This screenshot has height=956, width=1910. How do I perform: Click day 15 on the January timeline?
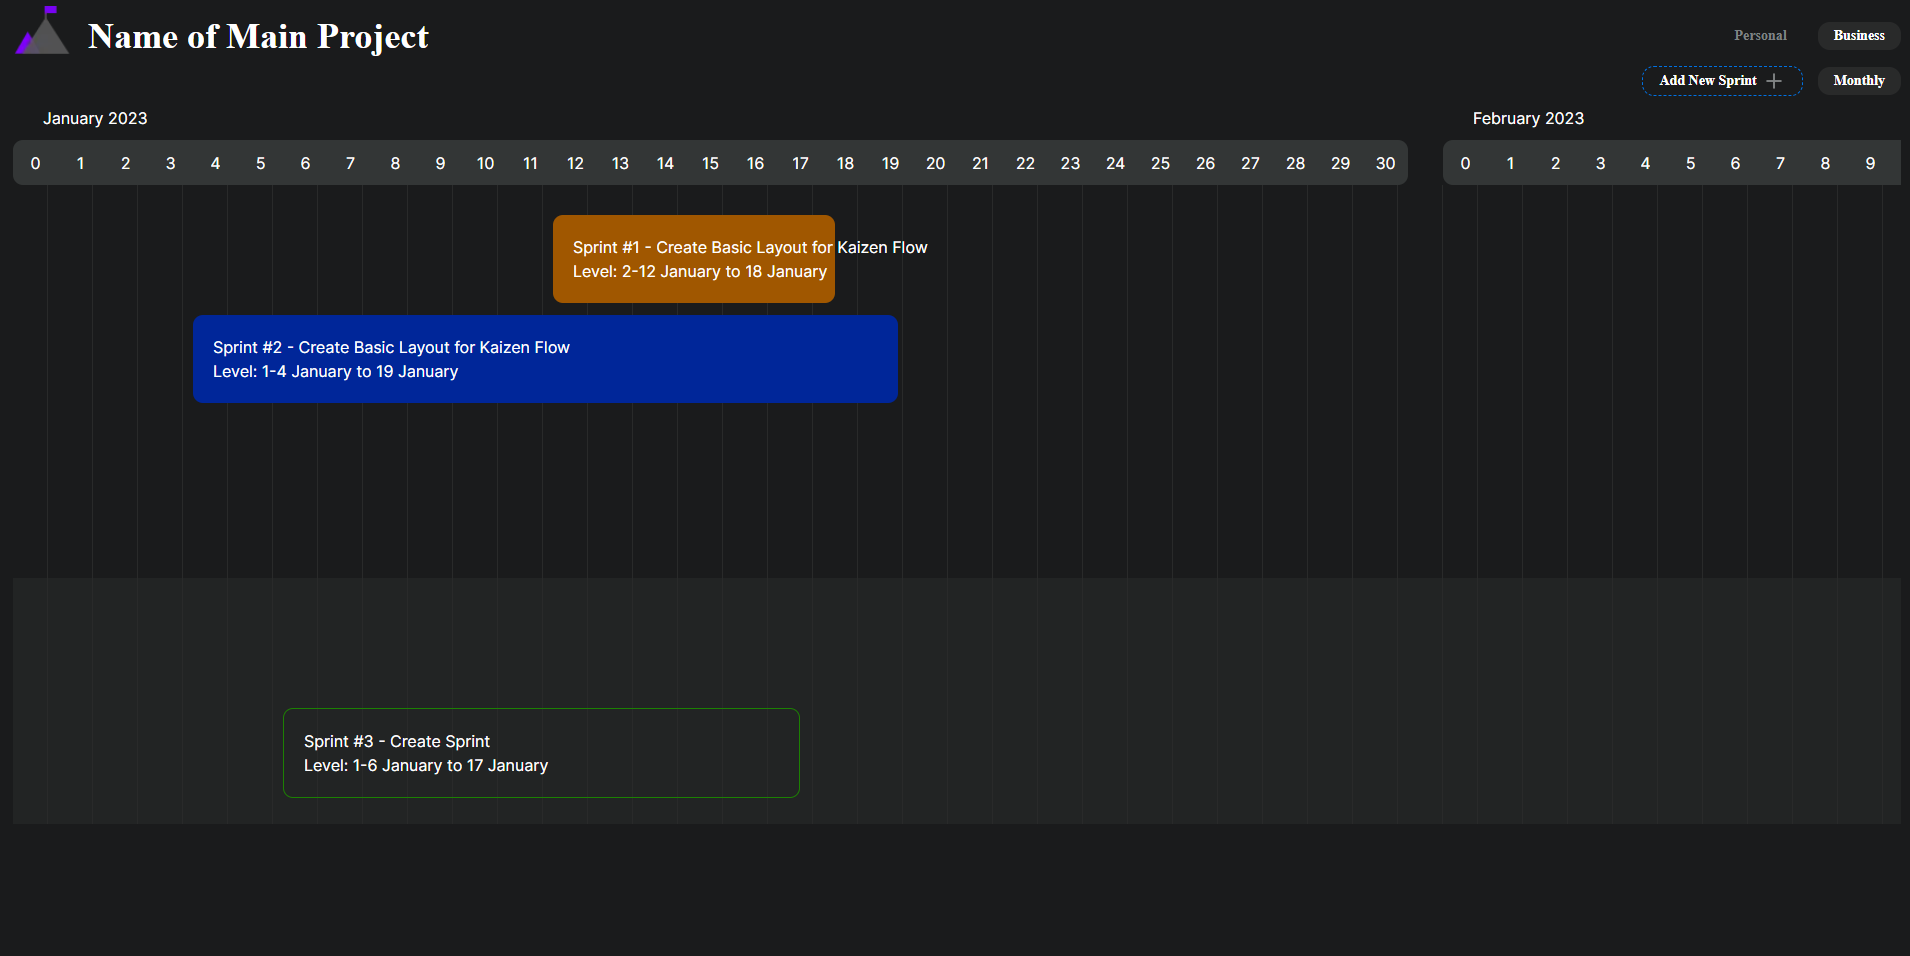(710, 162)
